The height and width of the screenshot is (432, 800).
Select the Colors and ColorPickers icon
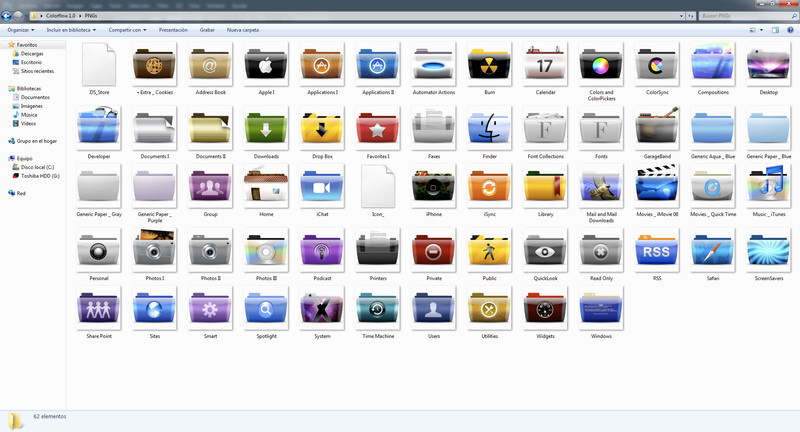click(601, 64)
